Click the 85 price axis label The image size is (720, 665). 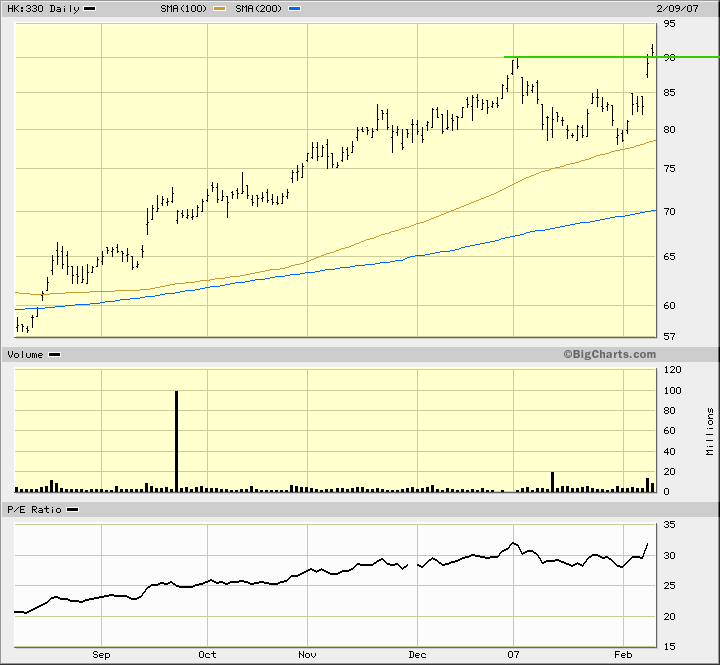669,92
